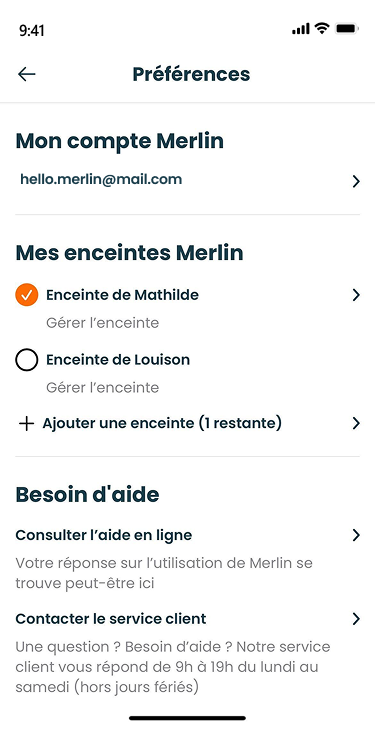Click Gérer l'enceinte under Mathilde

(103, 323)
